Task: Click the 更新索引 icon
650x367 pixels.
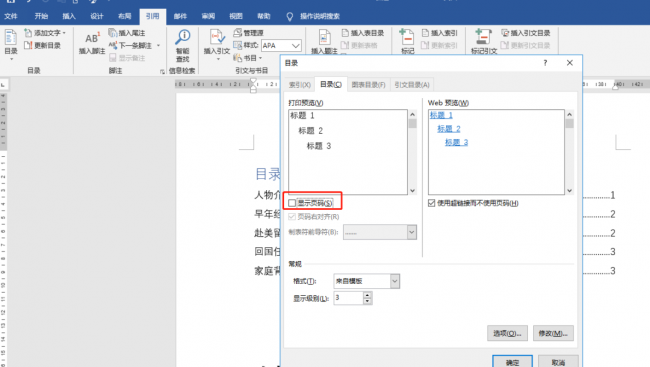Action: coord(425,45)
